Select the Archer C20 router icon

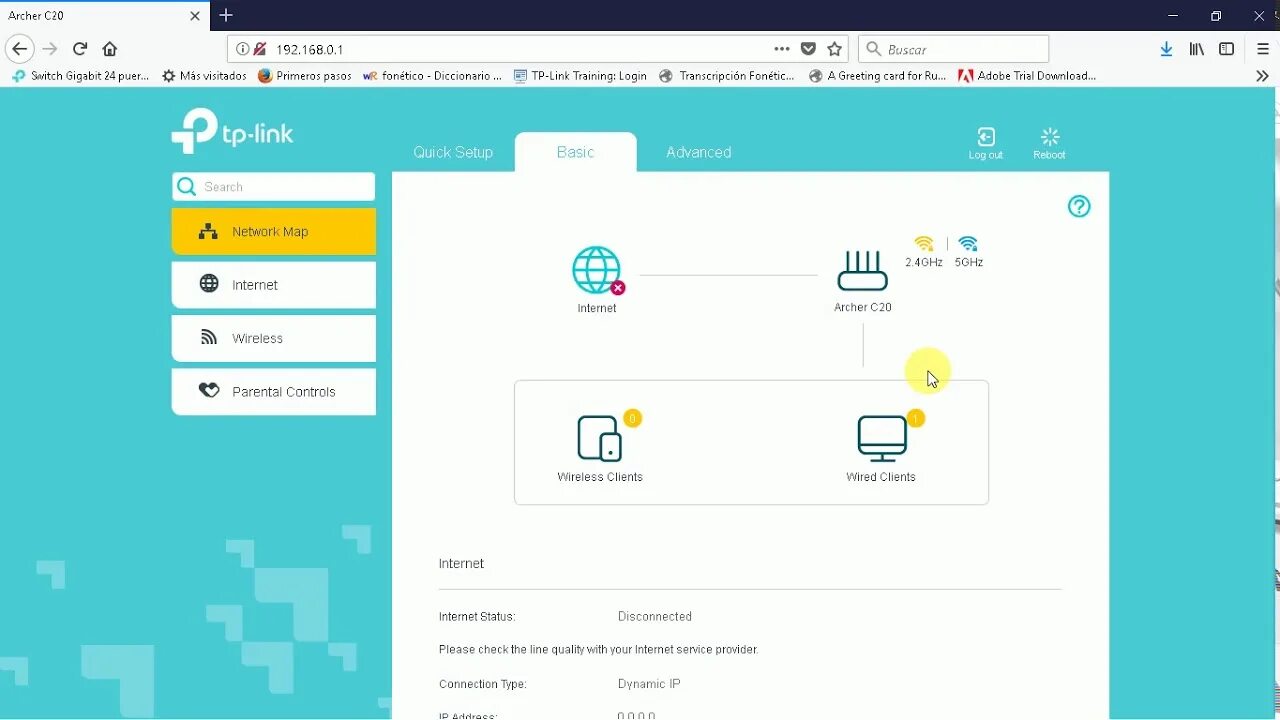(x=862, y=271)
